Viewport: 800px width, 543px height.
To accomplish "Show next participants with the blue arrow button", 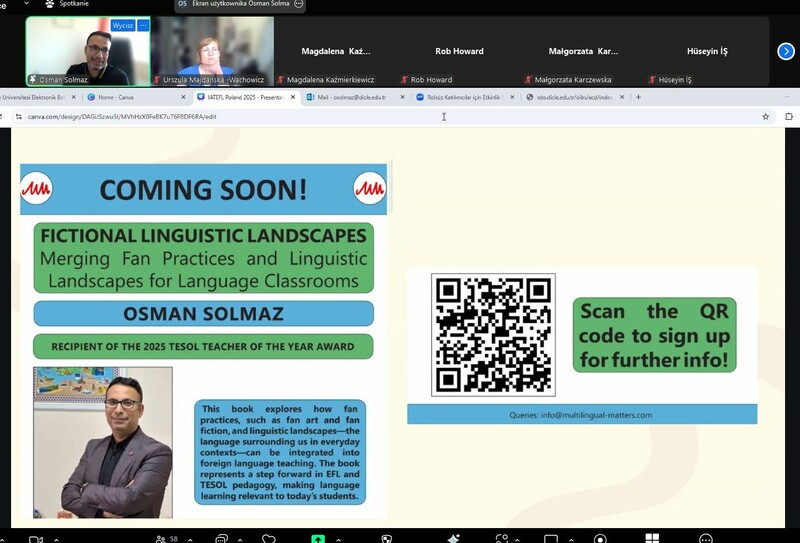I will 786,51.
